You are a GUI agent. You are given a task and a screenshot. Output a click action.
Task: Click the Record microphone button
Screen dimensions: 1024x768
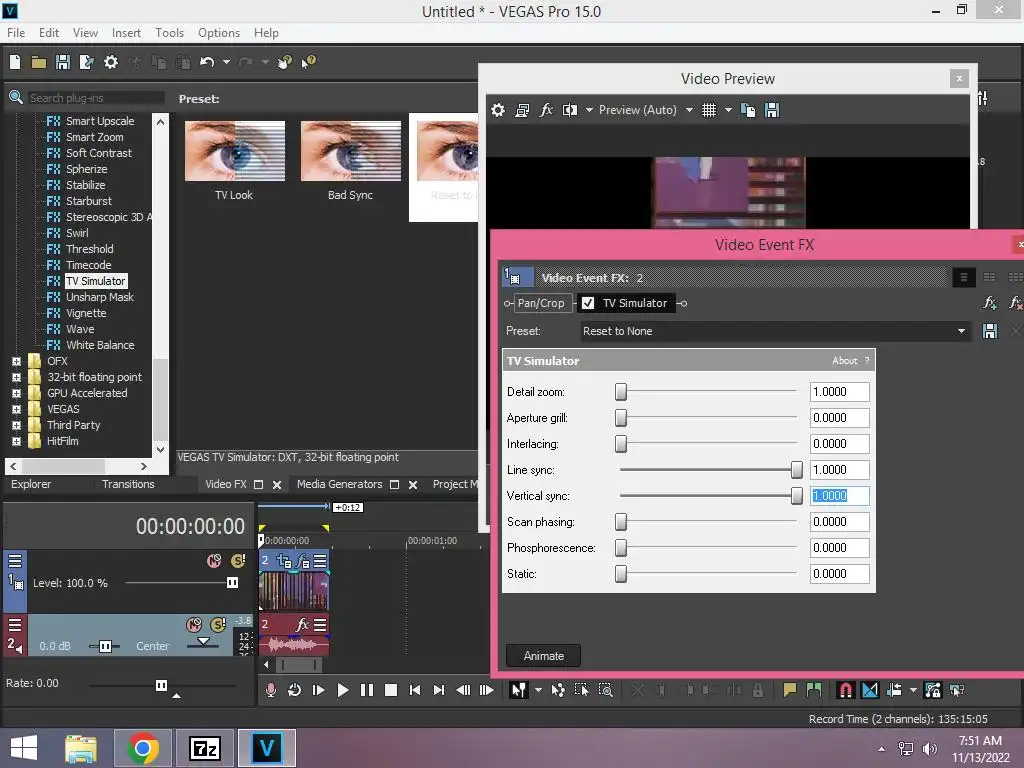(270, 690)
